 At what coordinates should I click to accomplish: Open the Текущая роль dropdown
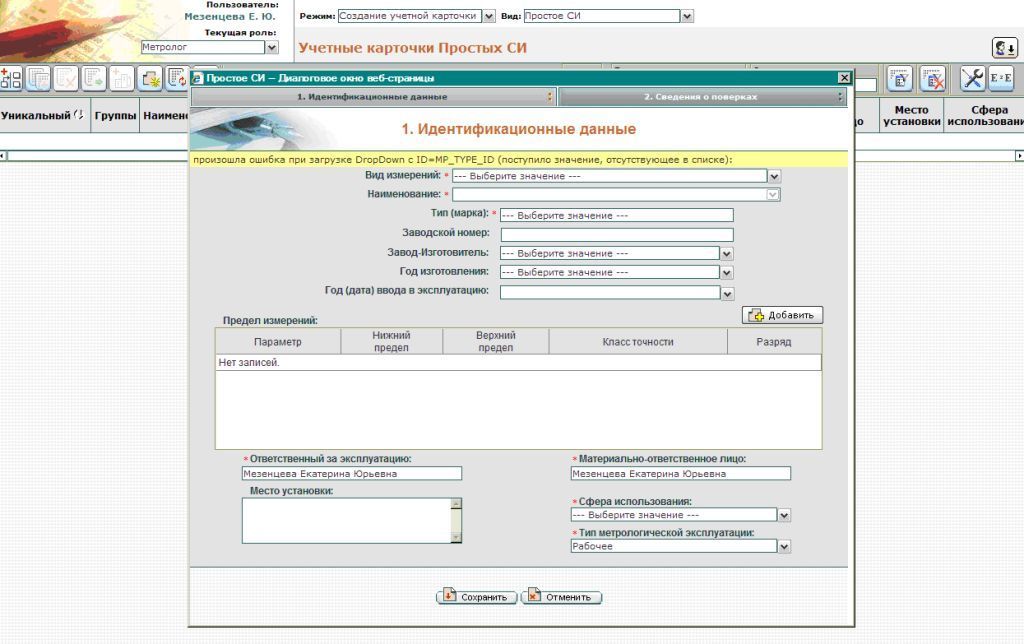(272, 47)
